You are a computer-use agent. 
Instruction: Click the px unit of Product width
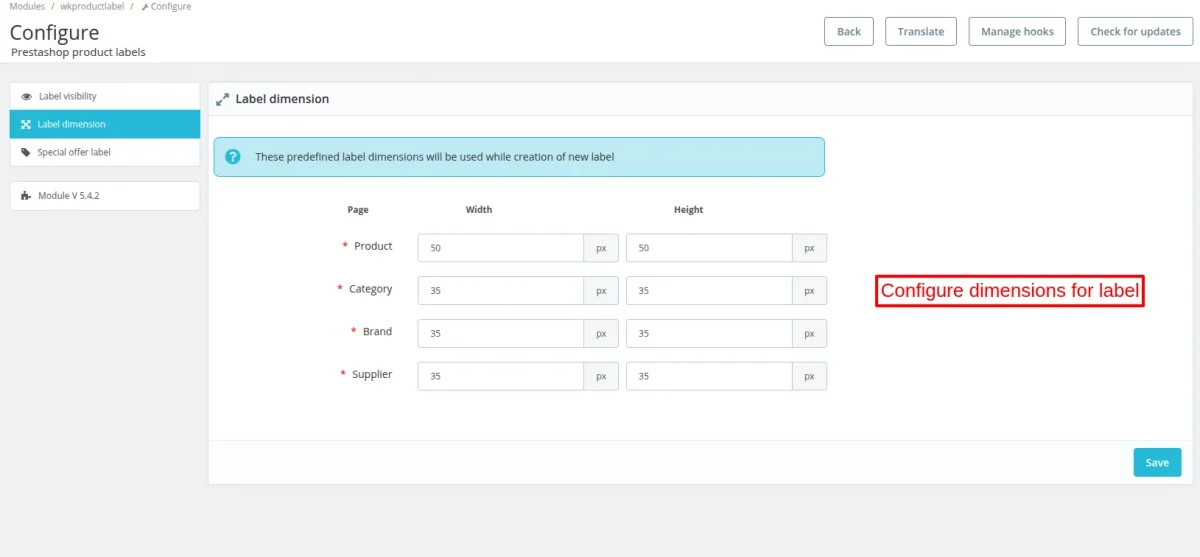(601, 248)
